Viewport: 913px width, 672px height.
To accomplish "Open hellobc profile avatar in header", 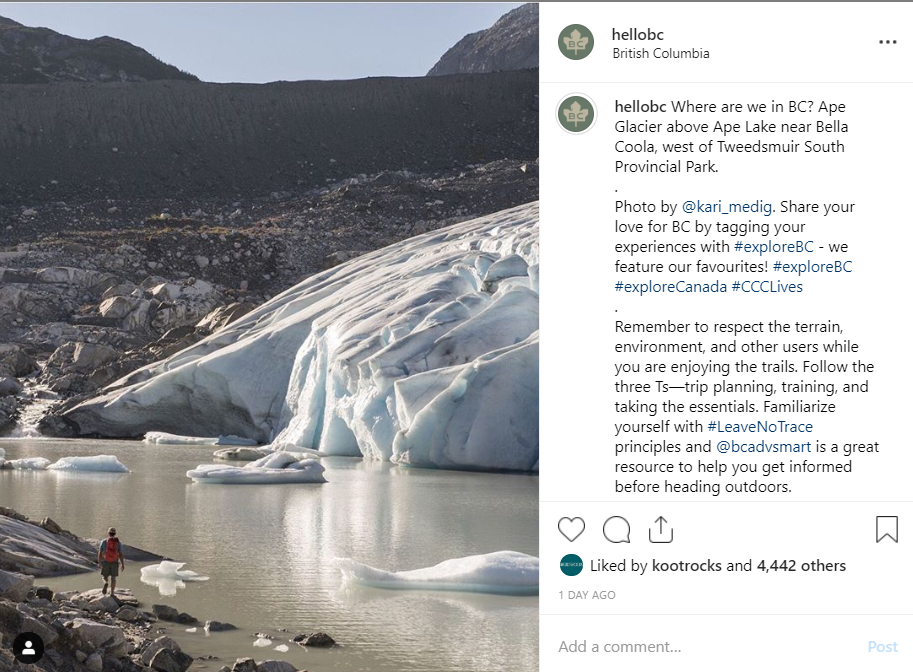I will click(576, 42).
